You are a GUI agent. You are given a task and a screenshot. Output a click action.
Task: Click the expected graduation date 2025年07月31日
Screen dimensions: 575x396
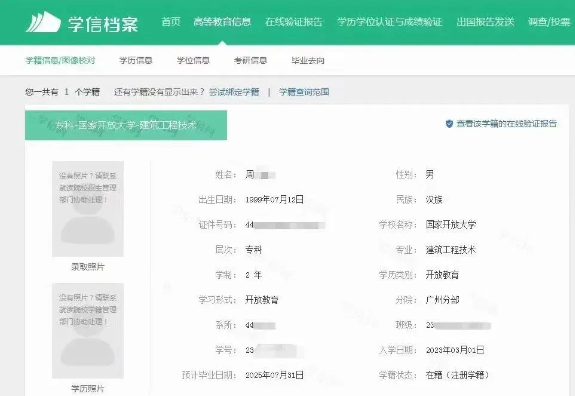click(274, 375)
